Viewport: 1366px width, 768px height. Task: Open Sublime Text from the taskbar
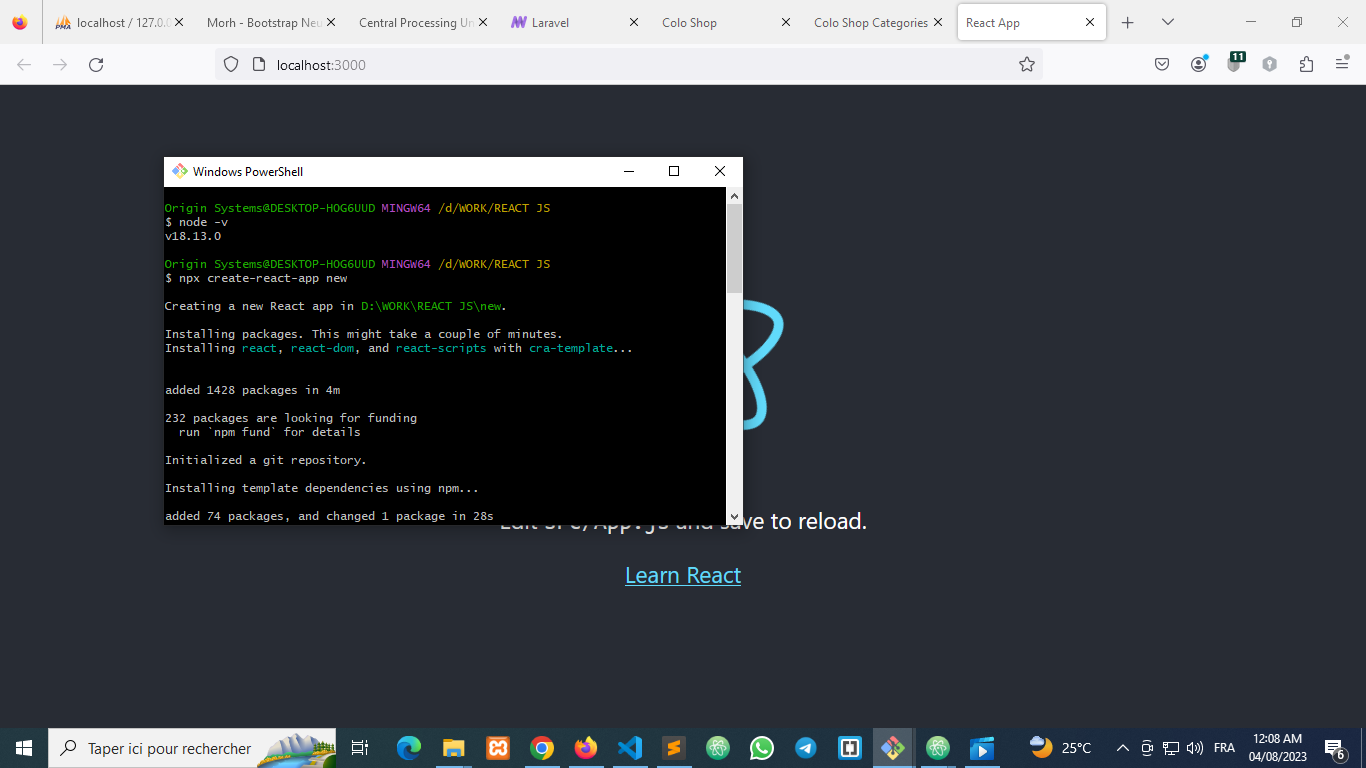point(674,748)
